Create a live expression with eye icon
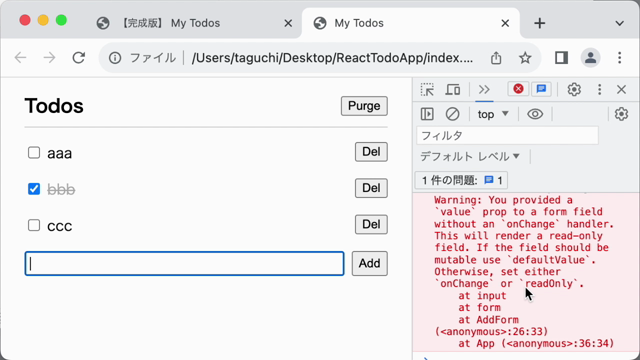This screenshot has width=640, height=360. [x=535, y=114]
